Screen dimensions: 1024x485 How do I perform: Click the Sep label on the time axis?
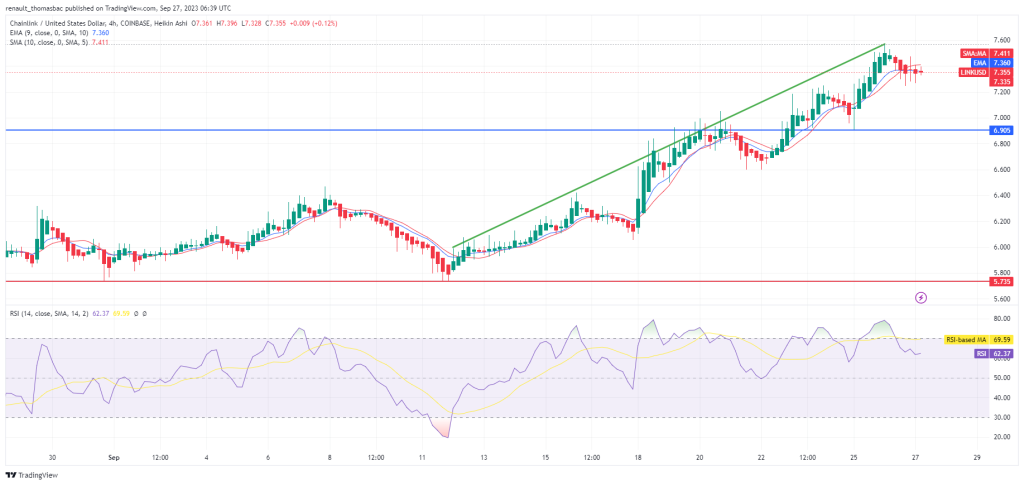coord(113,457)
